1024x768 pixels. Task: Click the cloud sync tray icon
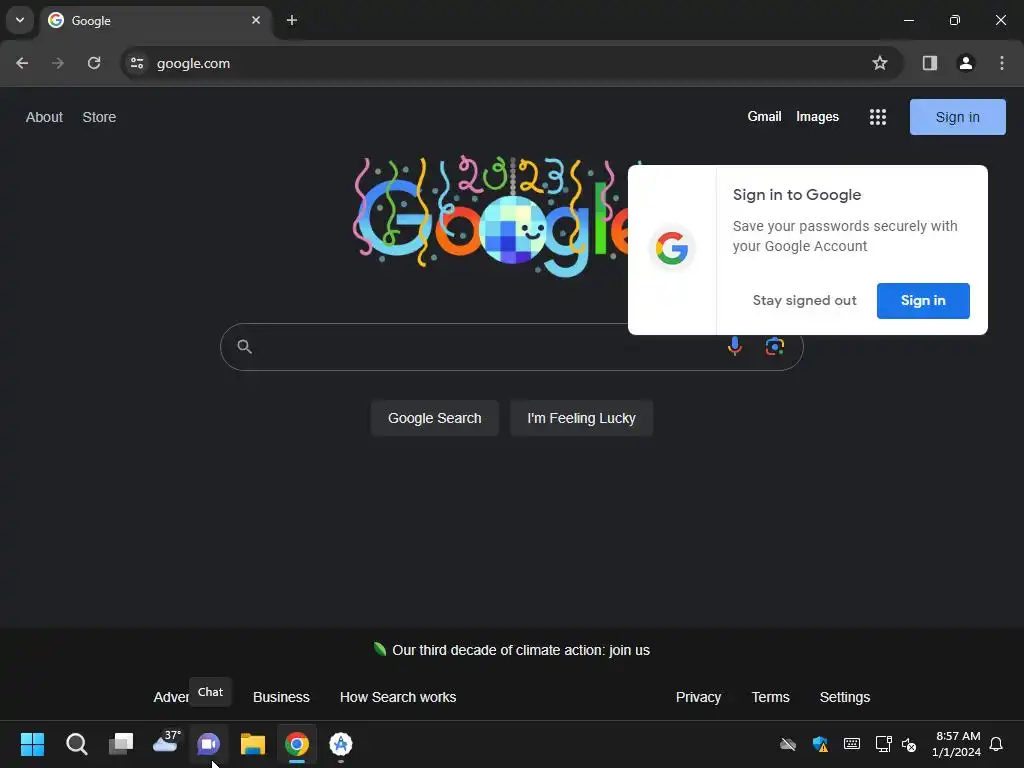(788, 744)
